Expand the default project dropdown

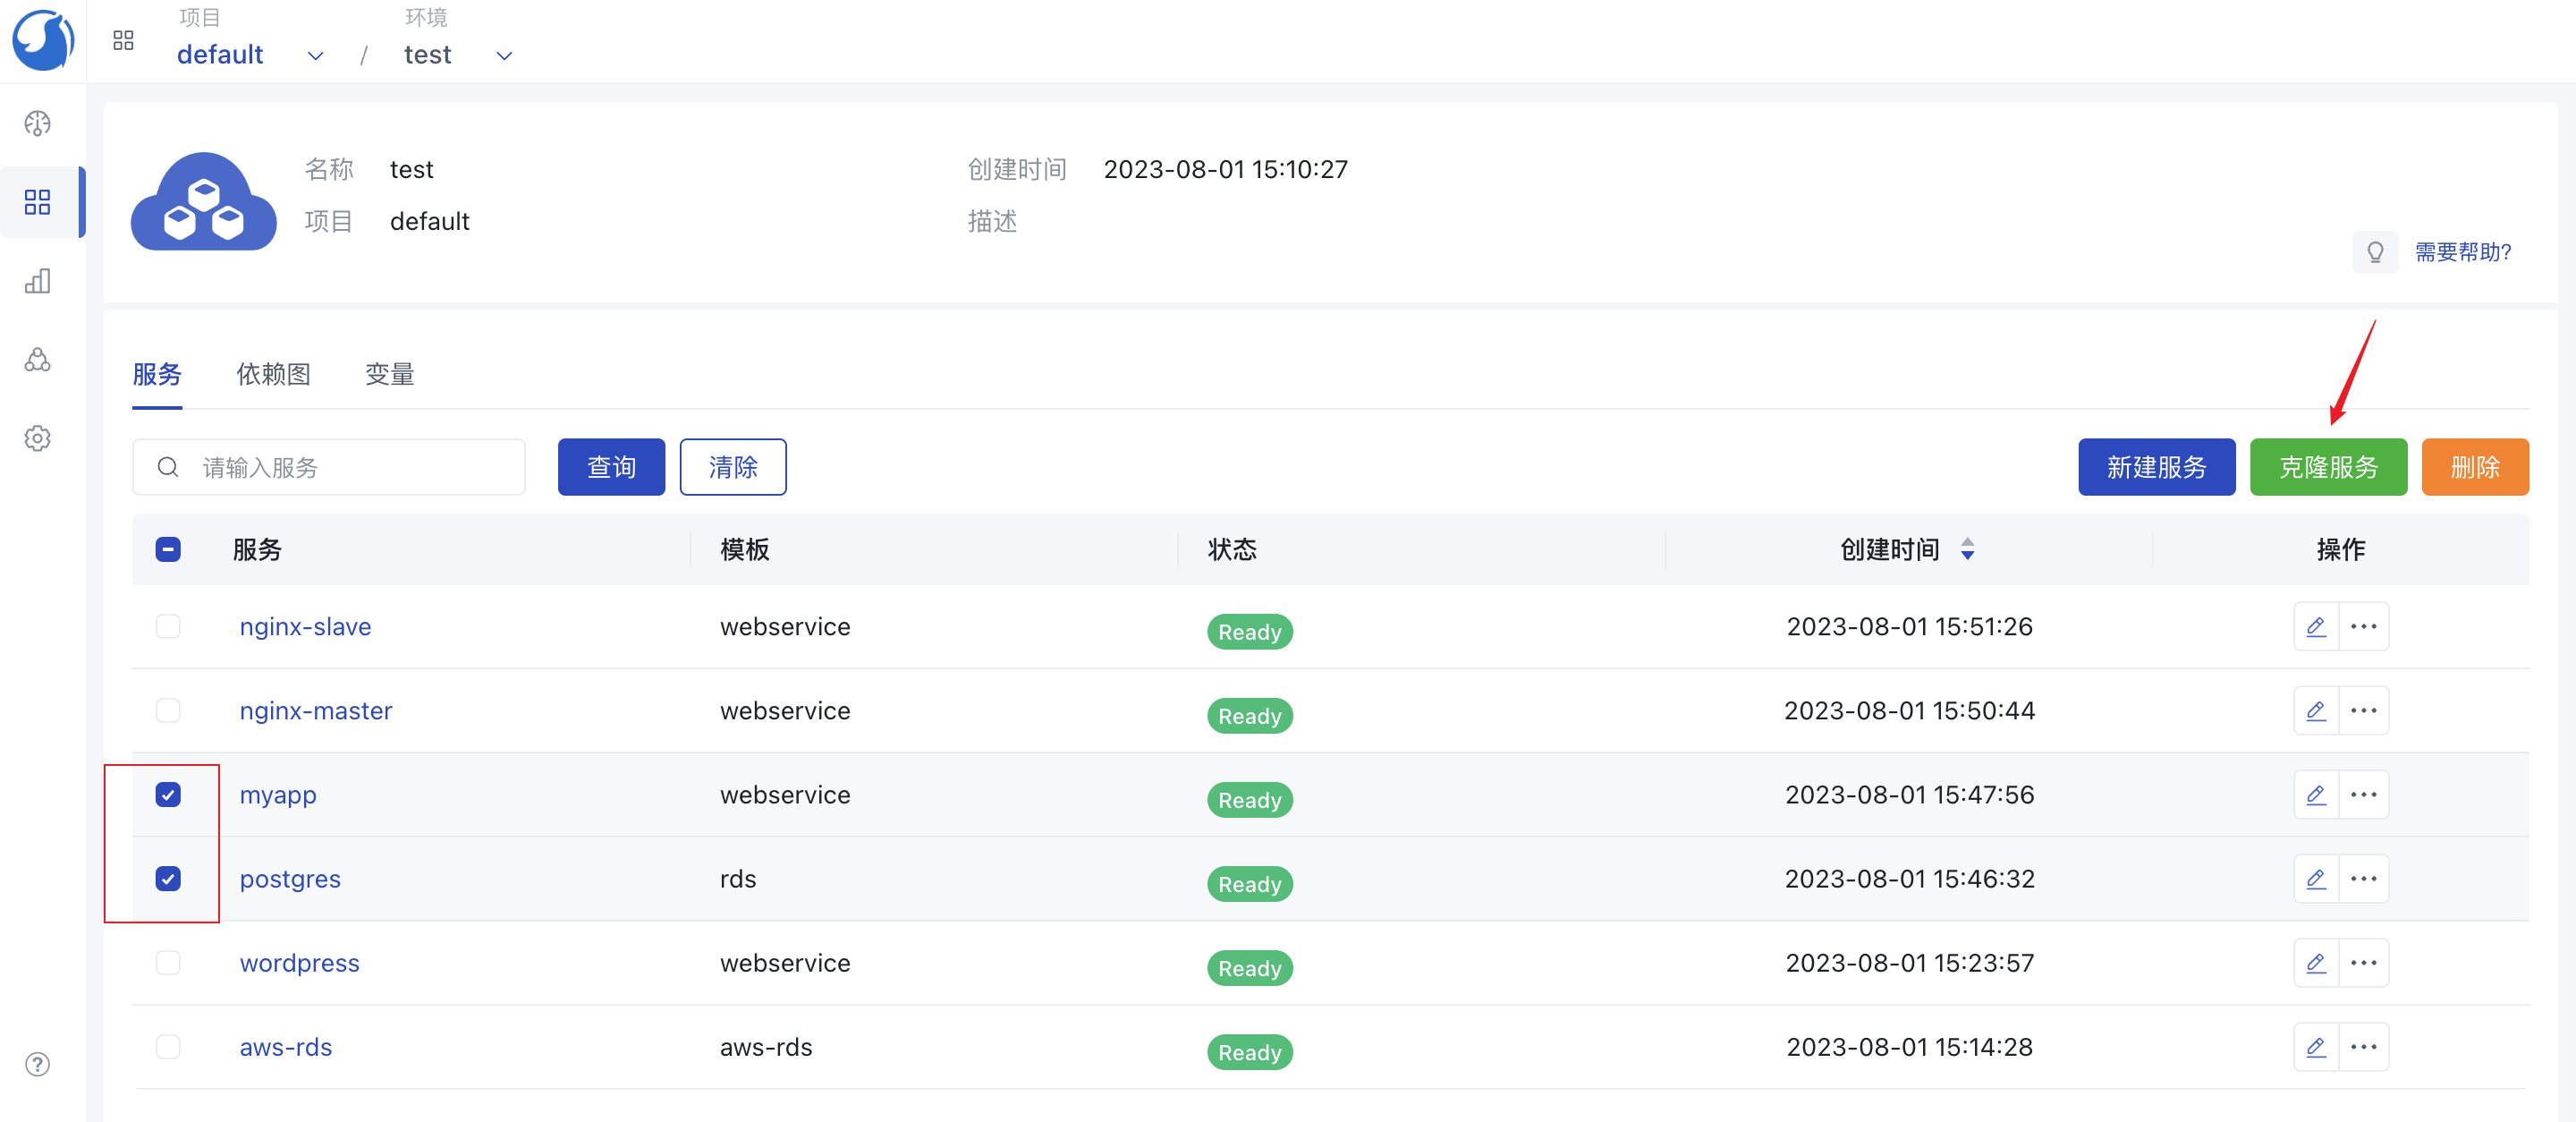click(315, 56)
